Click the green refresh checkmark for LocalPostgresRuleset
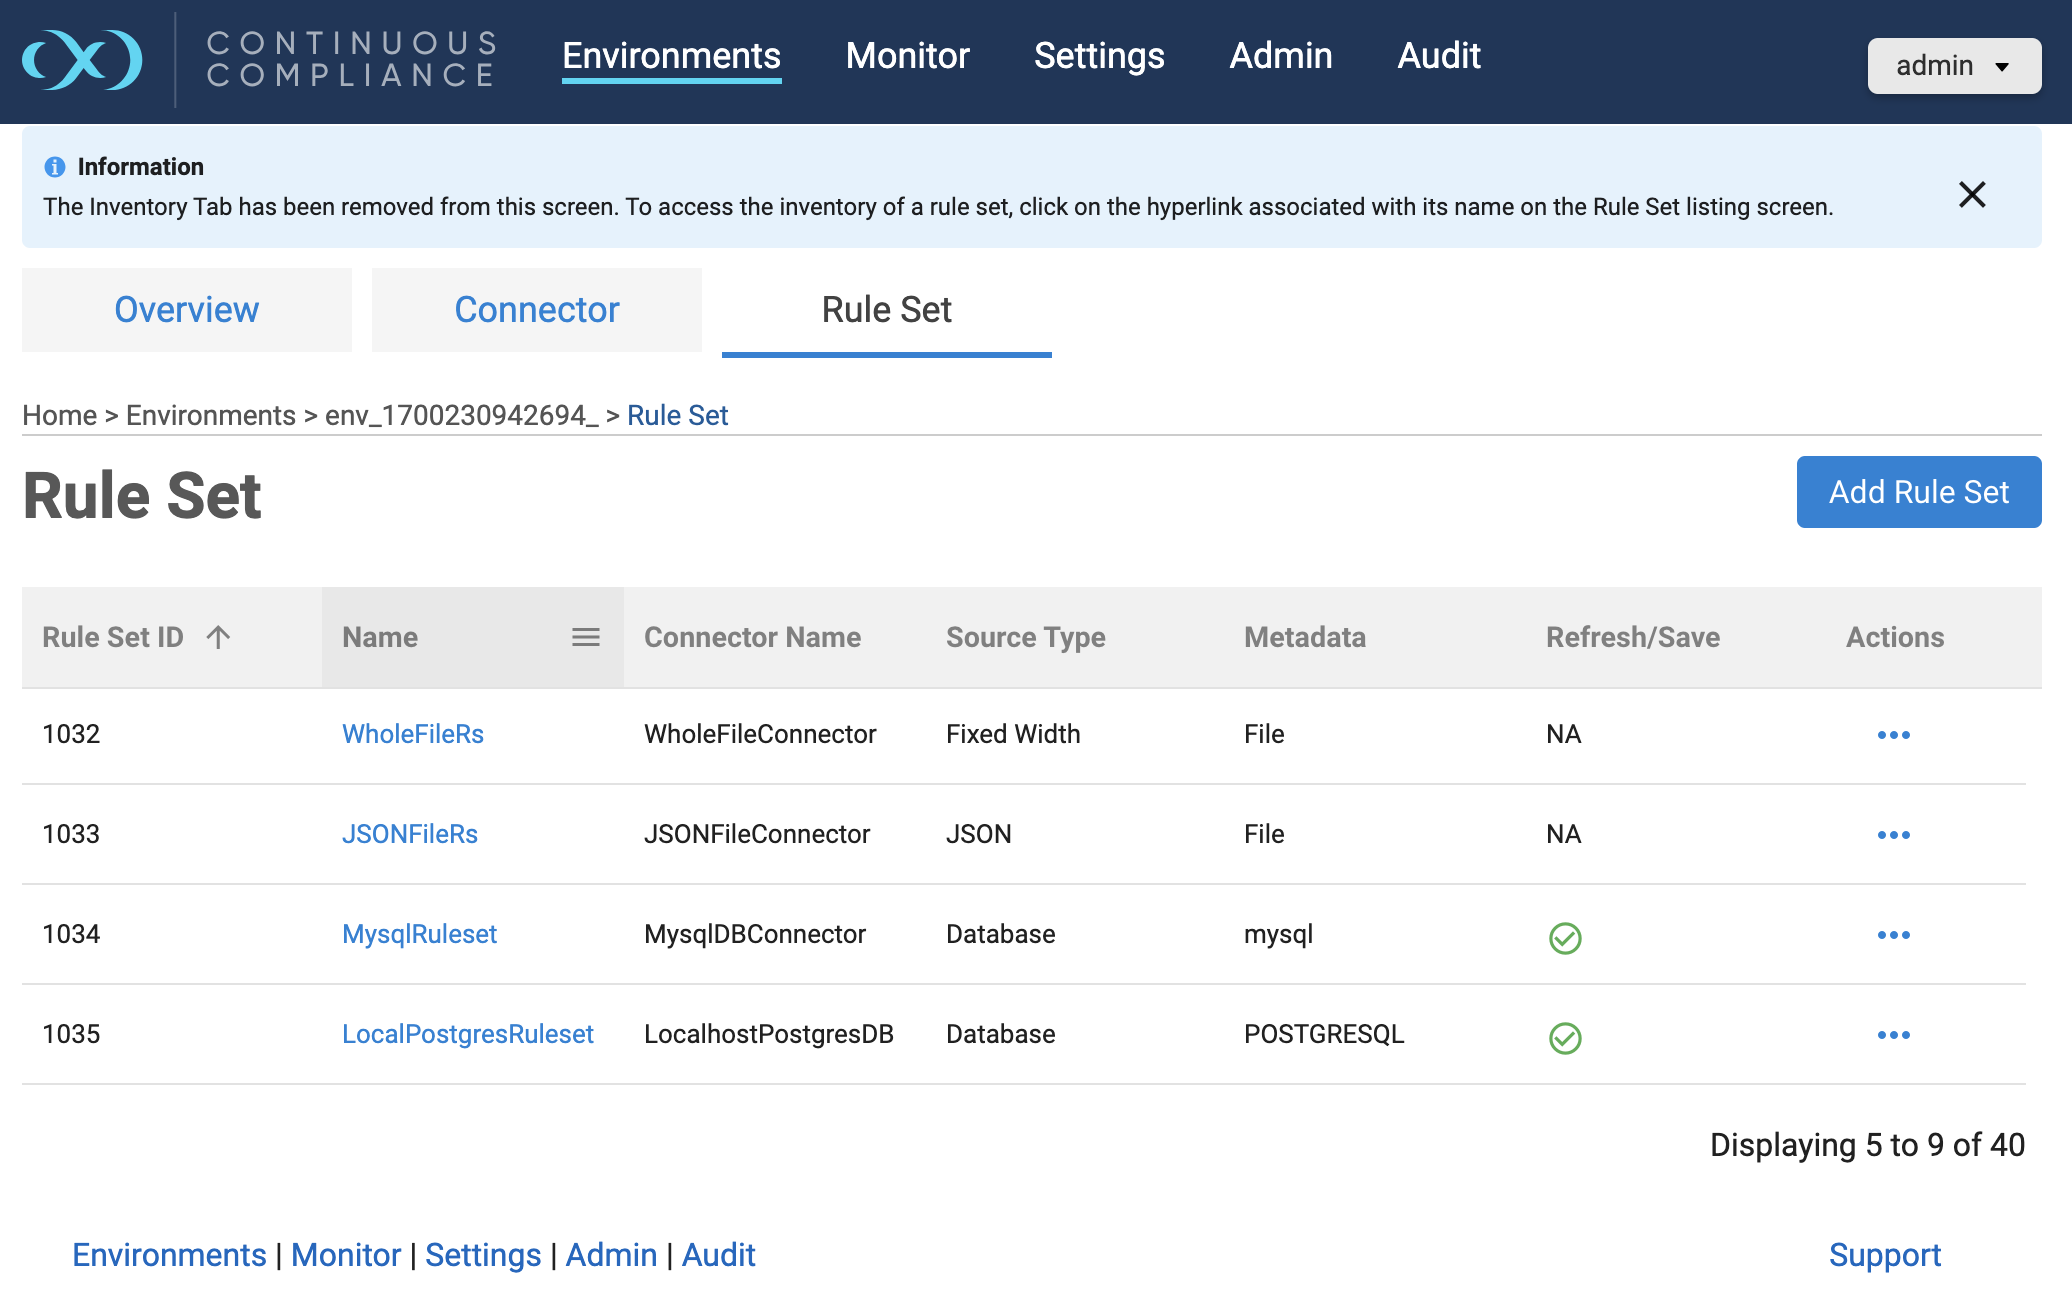2072x1300 pixels. tap(1564, 1038)
